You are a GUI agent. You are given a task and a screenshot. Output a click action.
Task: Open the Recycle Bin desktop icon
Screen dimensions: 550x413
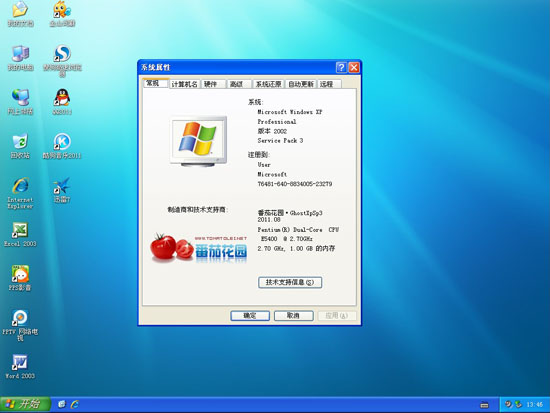(x=20, y=146)
